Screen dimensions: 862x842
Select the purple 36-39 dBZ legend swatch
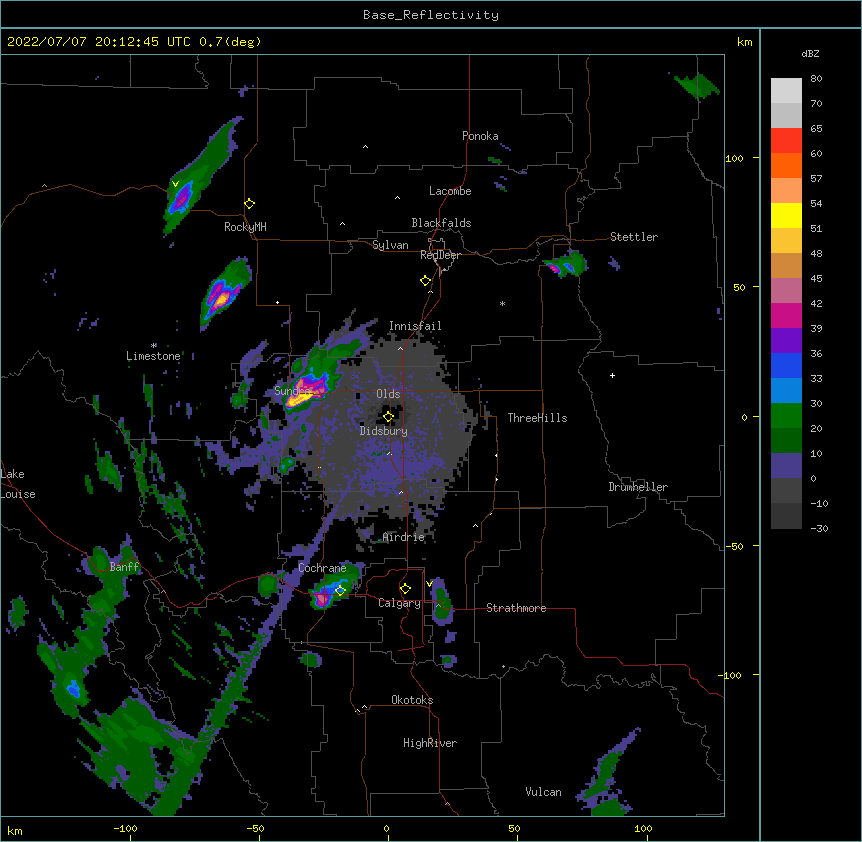pyautogui.click(x=786, y=341)
